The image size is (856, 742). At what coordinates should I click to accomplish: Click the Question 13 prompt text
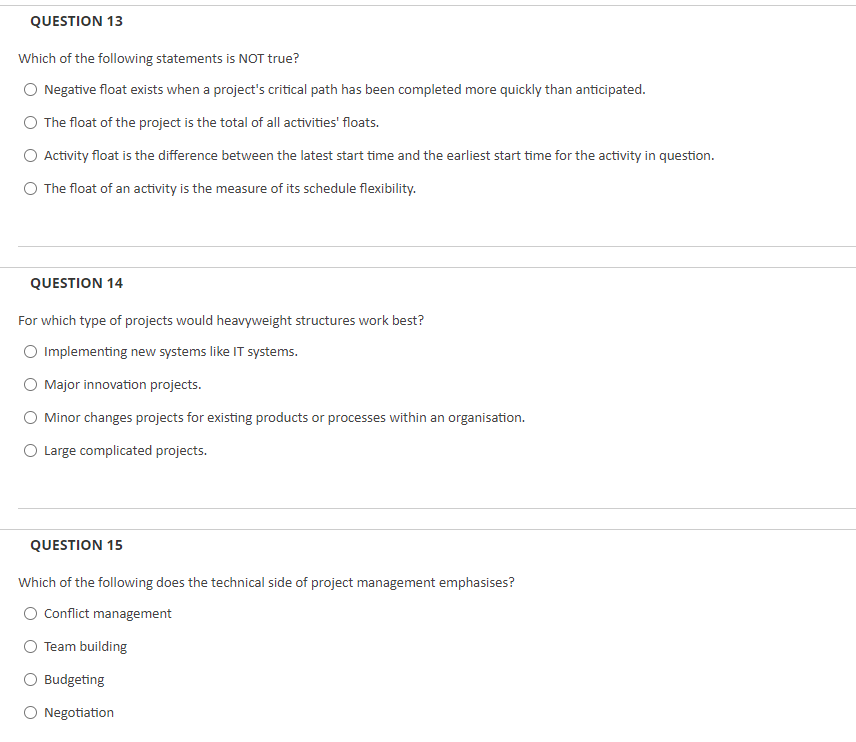coord(158,58)
